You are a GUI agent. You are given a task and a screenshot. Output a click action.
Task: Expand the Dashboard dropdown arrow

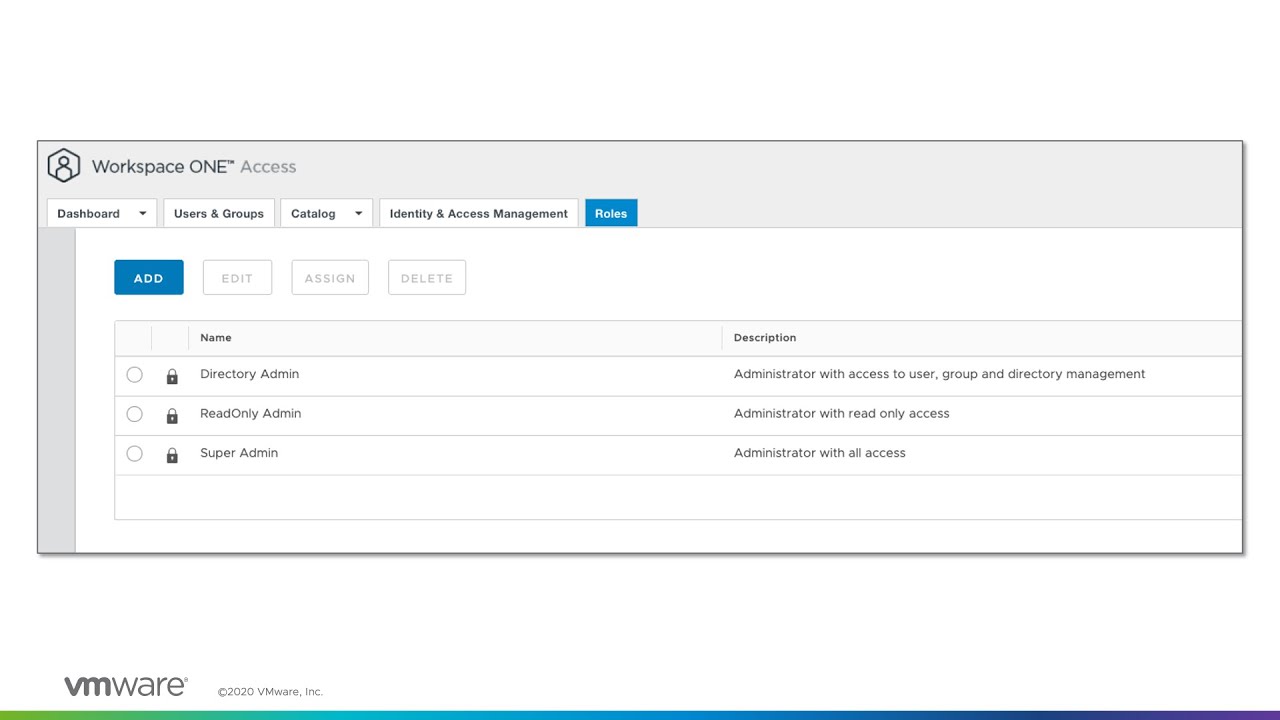142,213
